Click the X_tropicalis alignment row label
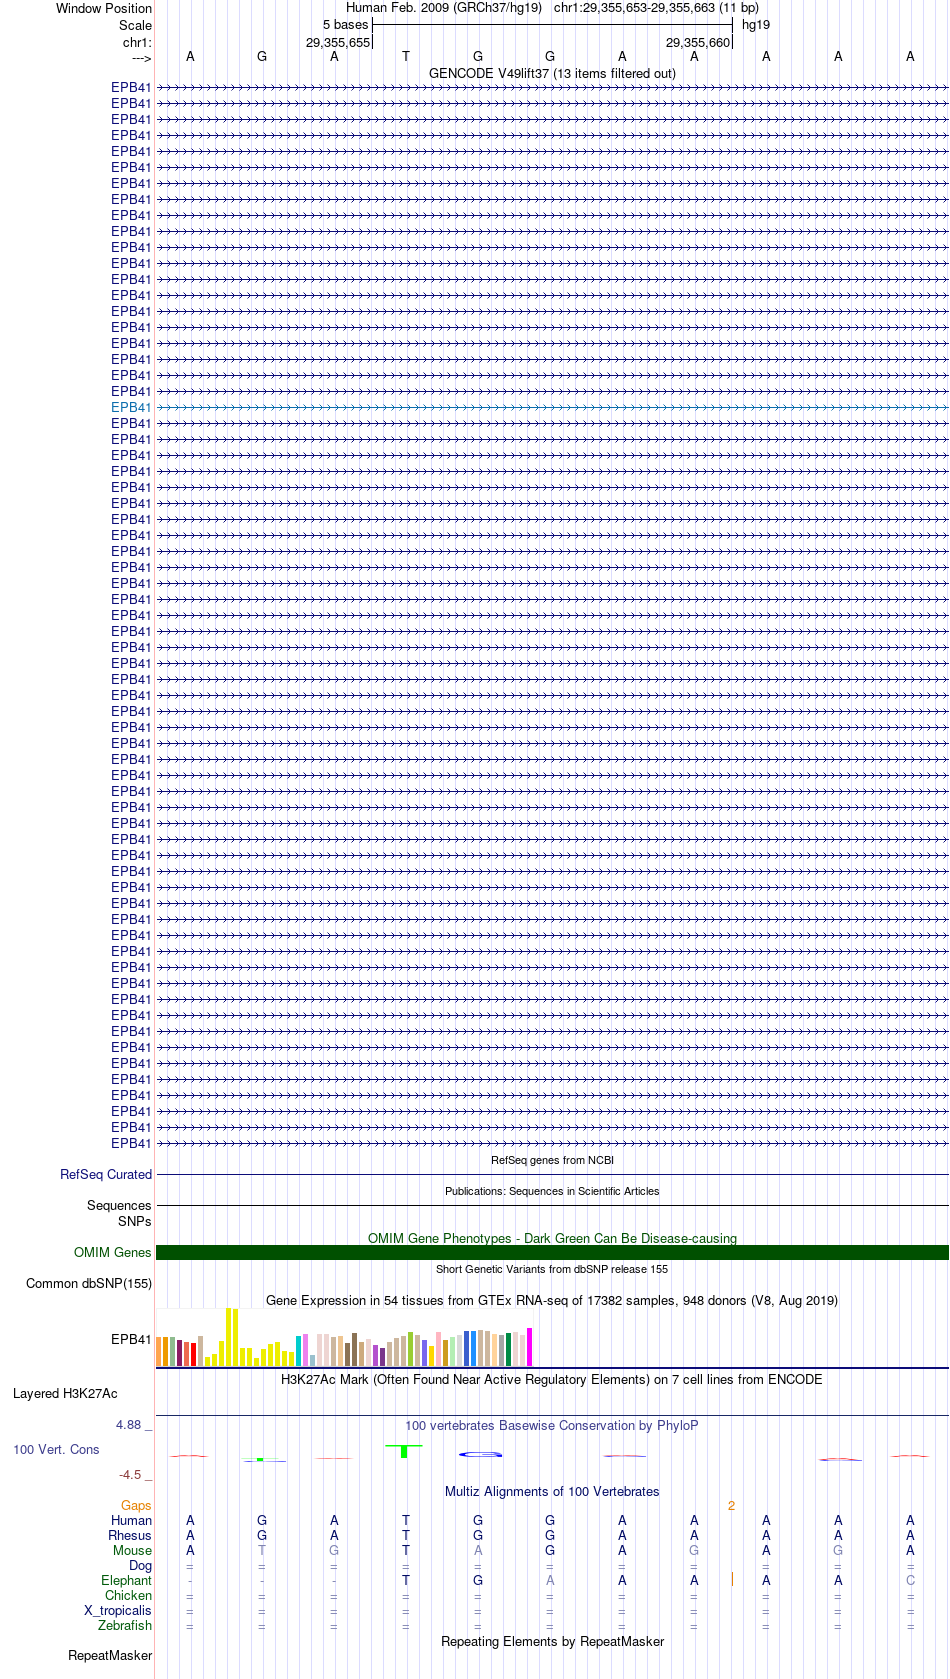The height and width of the screenshot is (1679, 950). click(x=118, y=1610)
